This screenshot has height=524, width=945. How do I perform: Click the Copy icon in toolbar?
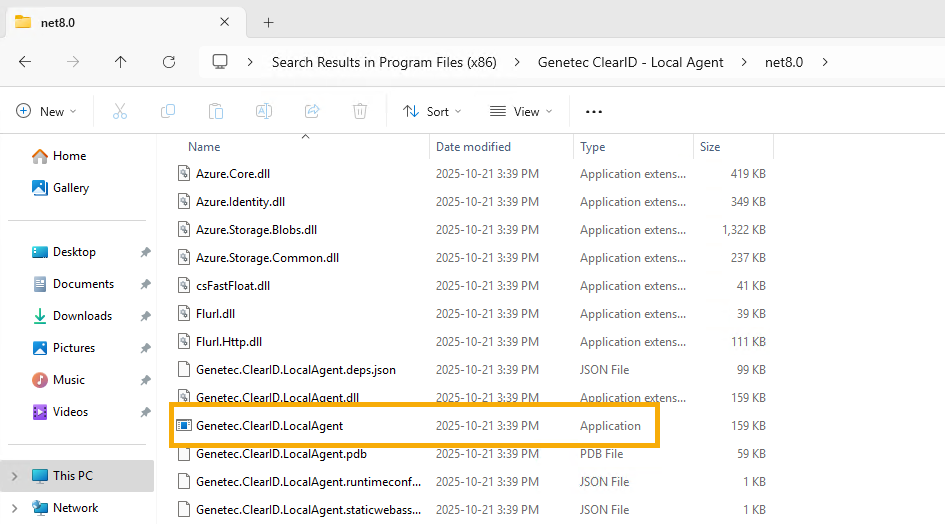pos(168,111)
